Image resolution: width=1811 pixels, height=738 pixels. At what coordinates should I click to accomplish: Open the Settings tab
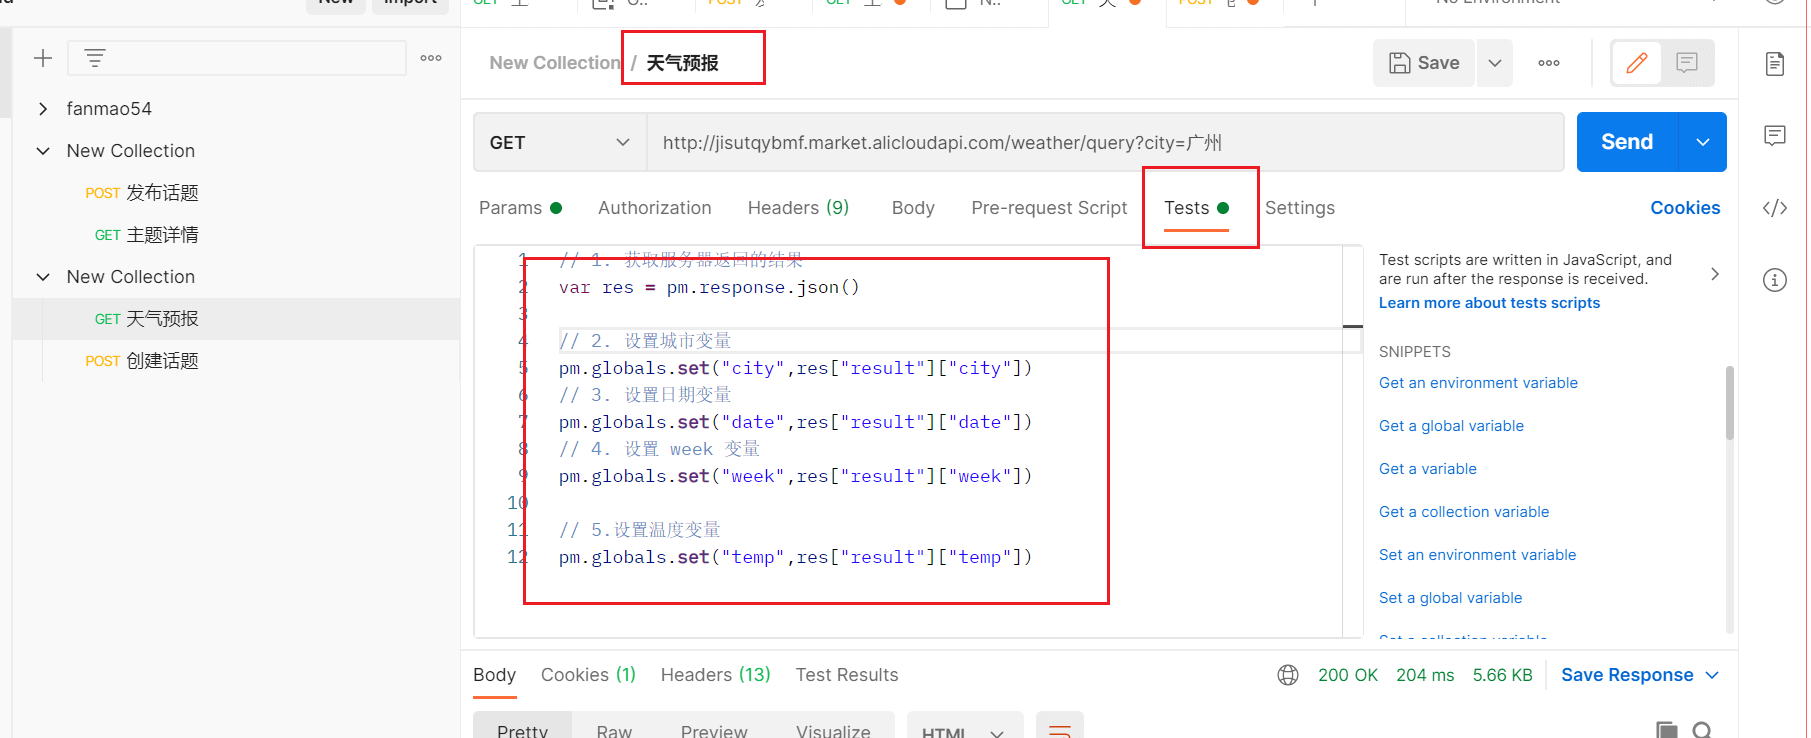(1300, 208)
